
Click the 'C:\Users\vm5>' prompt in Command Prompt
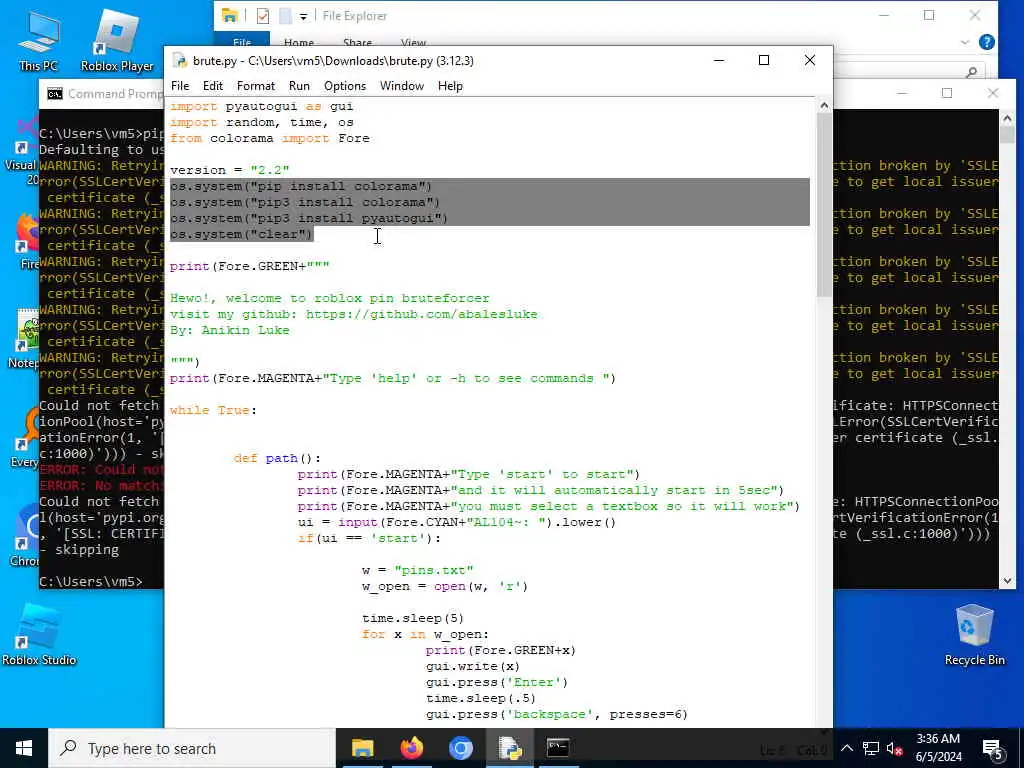[x=91, y=581]
